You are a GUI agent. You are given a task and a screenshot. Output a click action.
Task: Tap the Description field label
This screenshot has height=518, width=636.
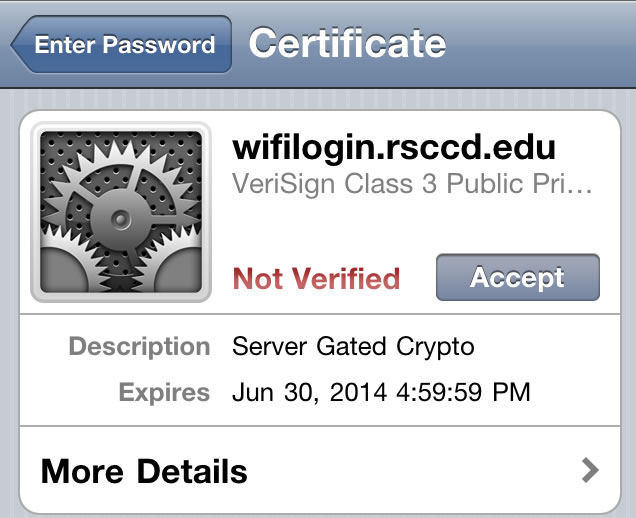[139, 347]
